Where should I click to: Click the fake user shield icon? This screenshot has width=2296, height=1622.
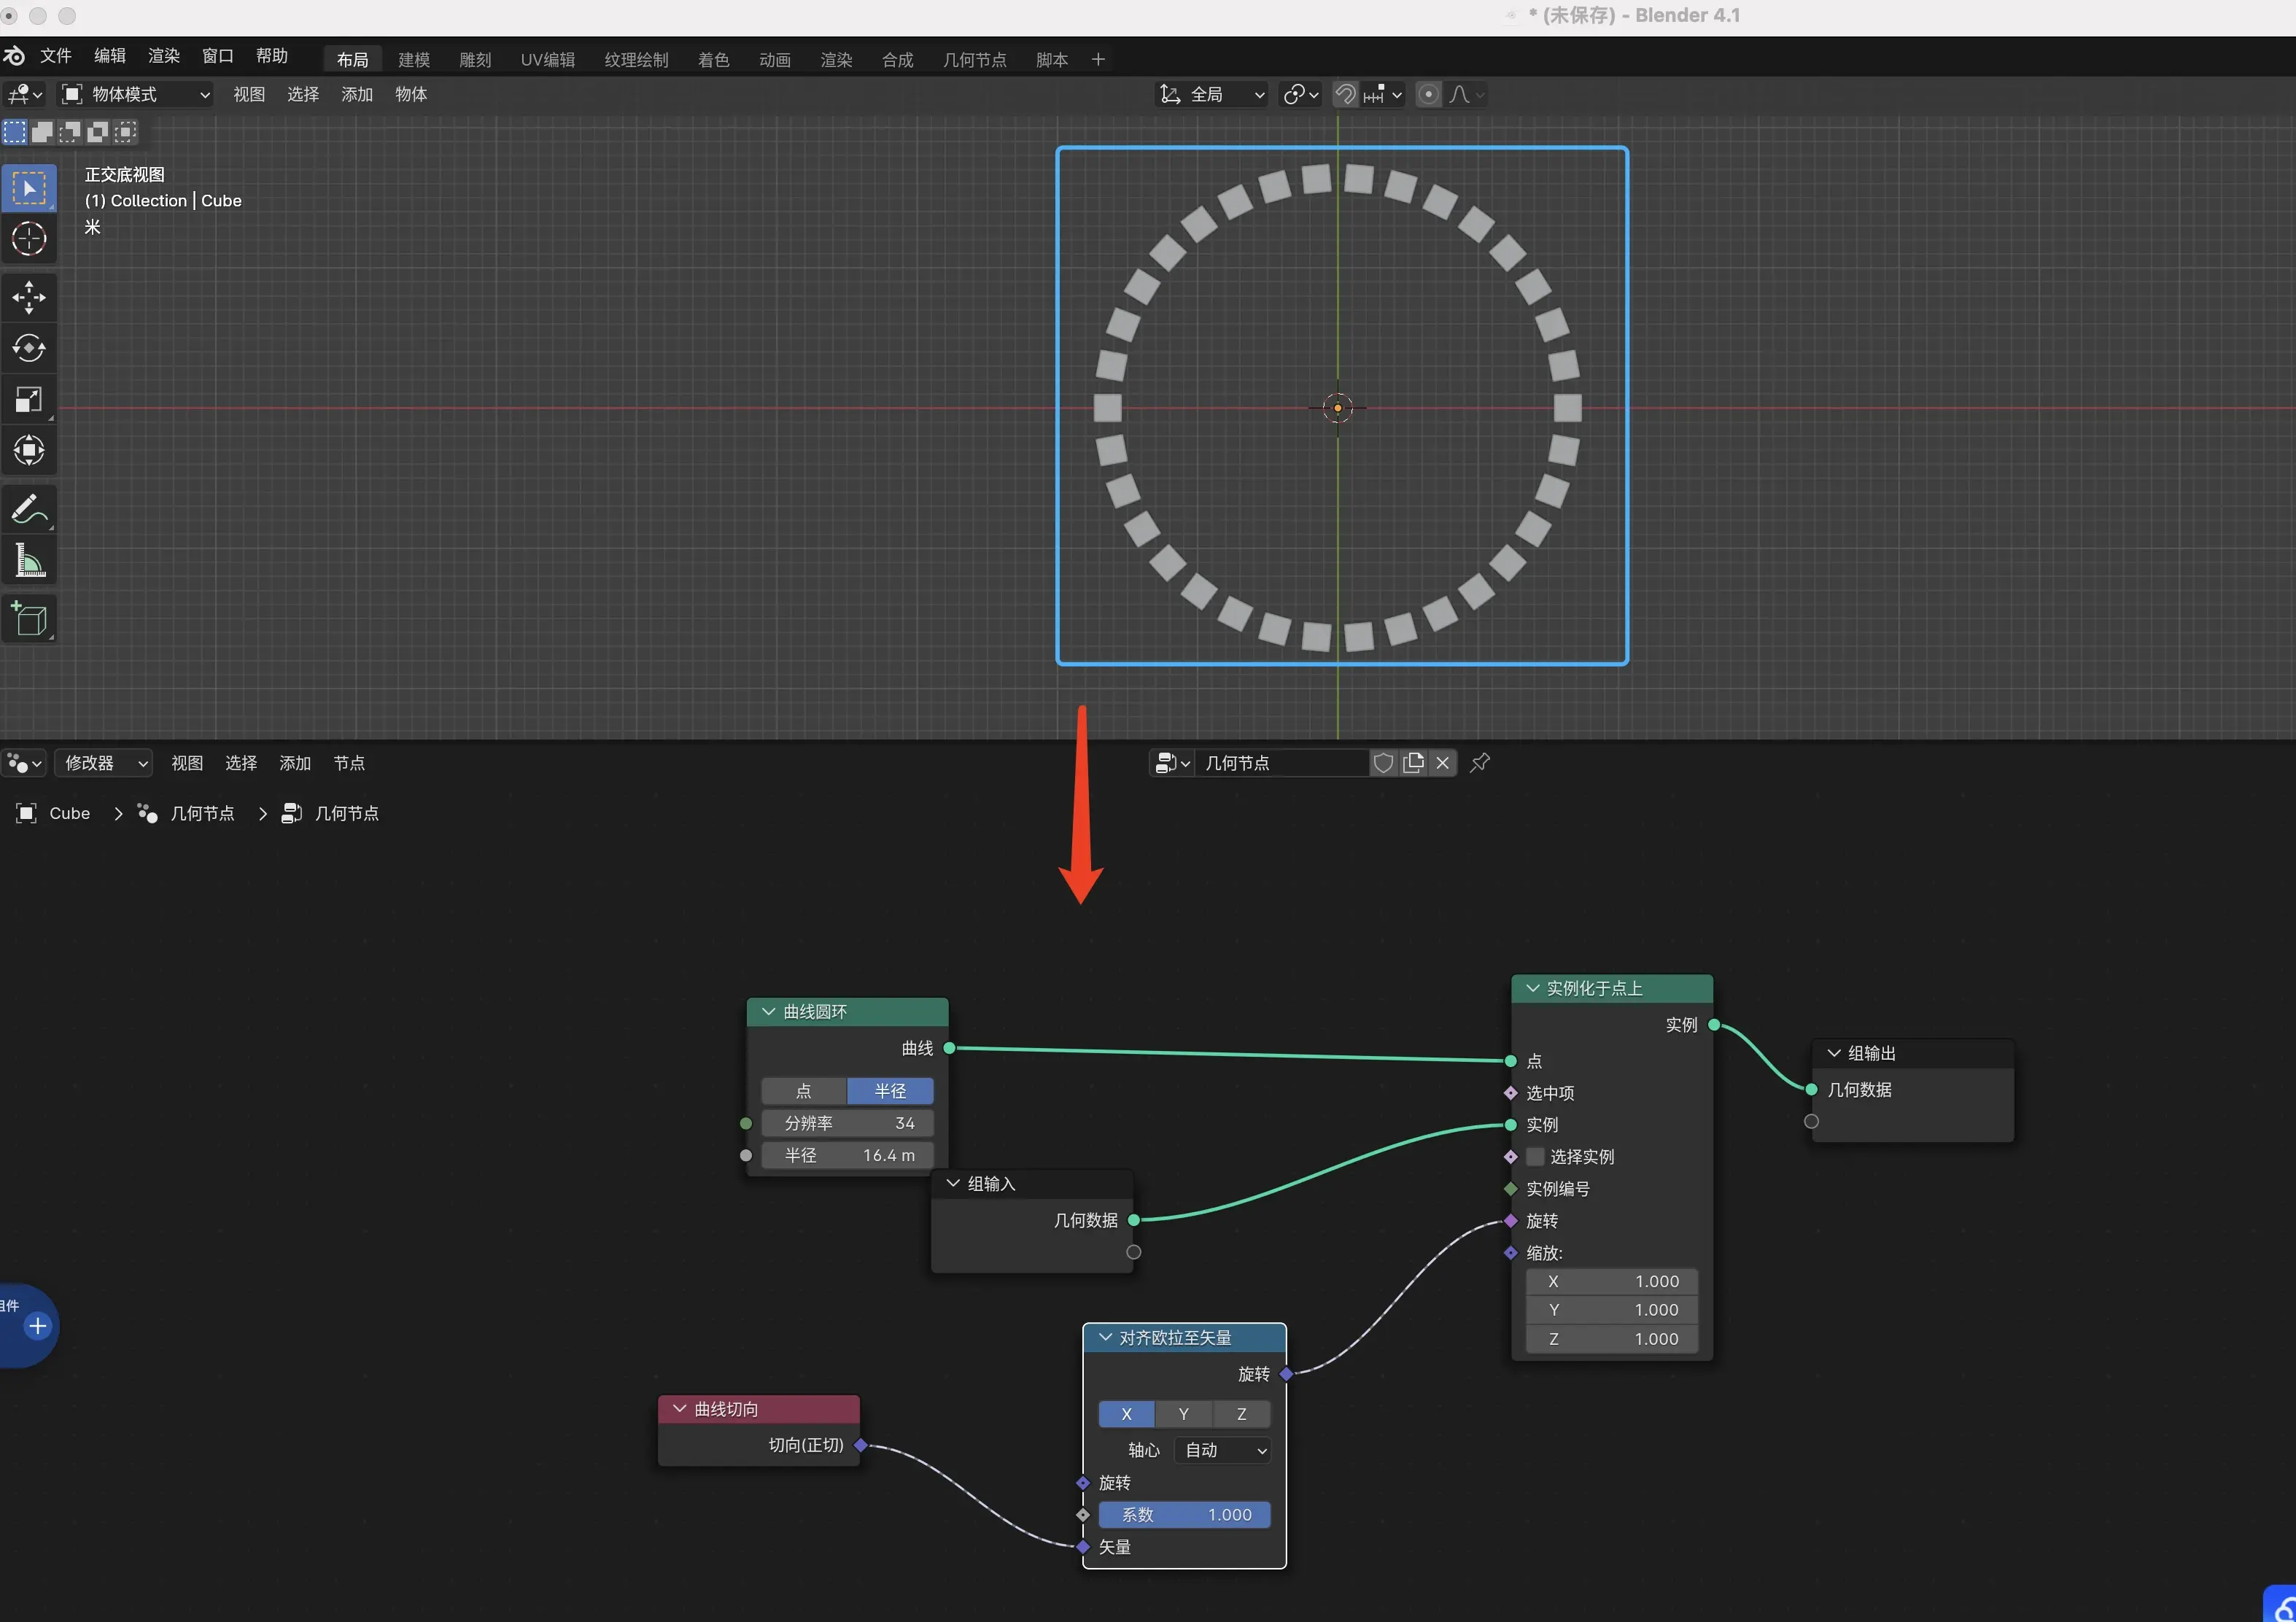click(1383, 763)
